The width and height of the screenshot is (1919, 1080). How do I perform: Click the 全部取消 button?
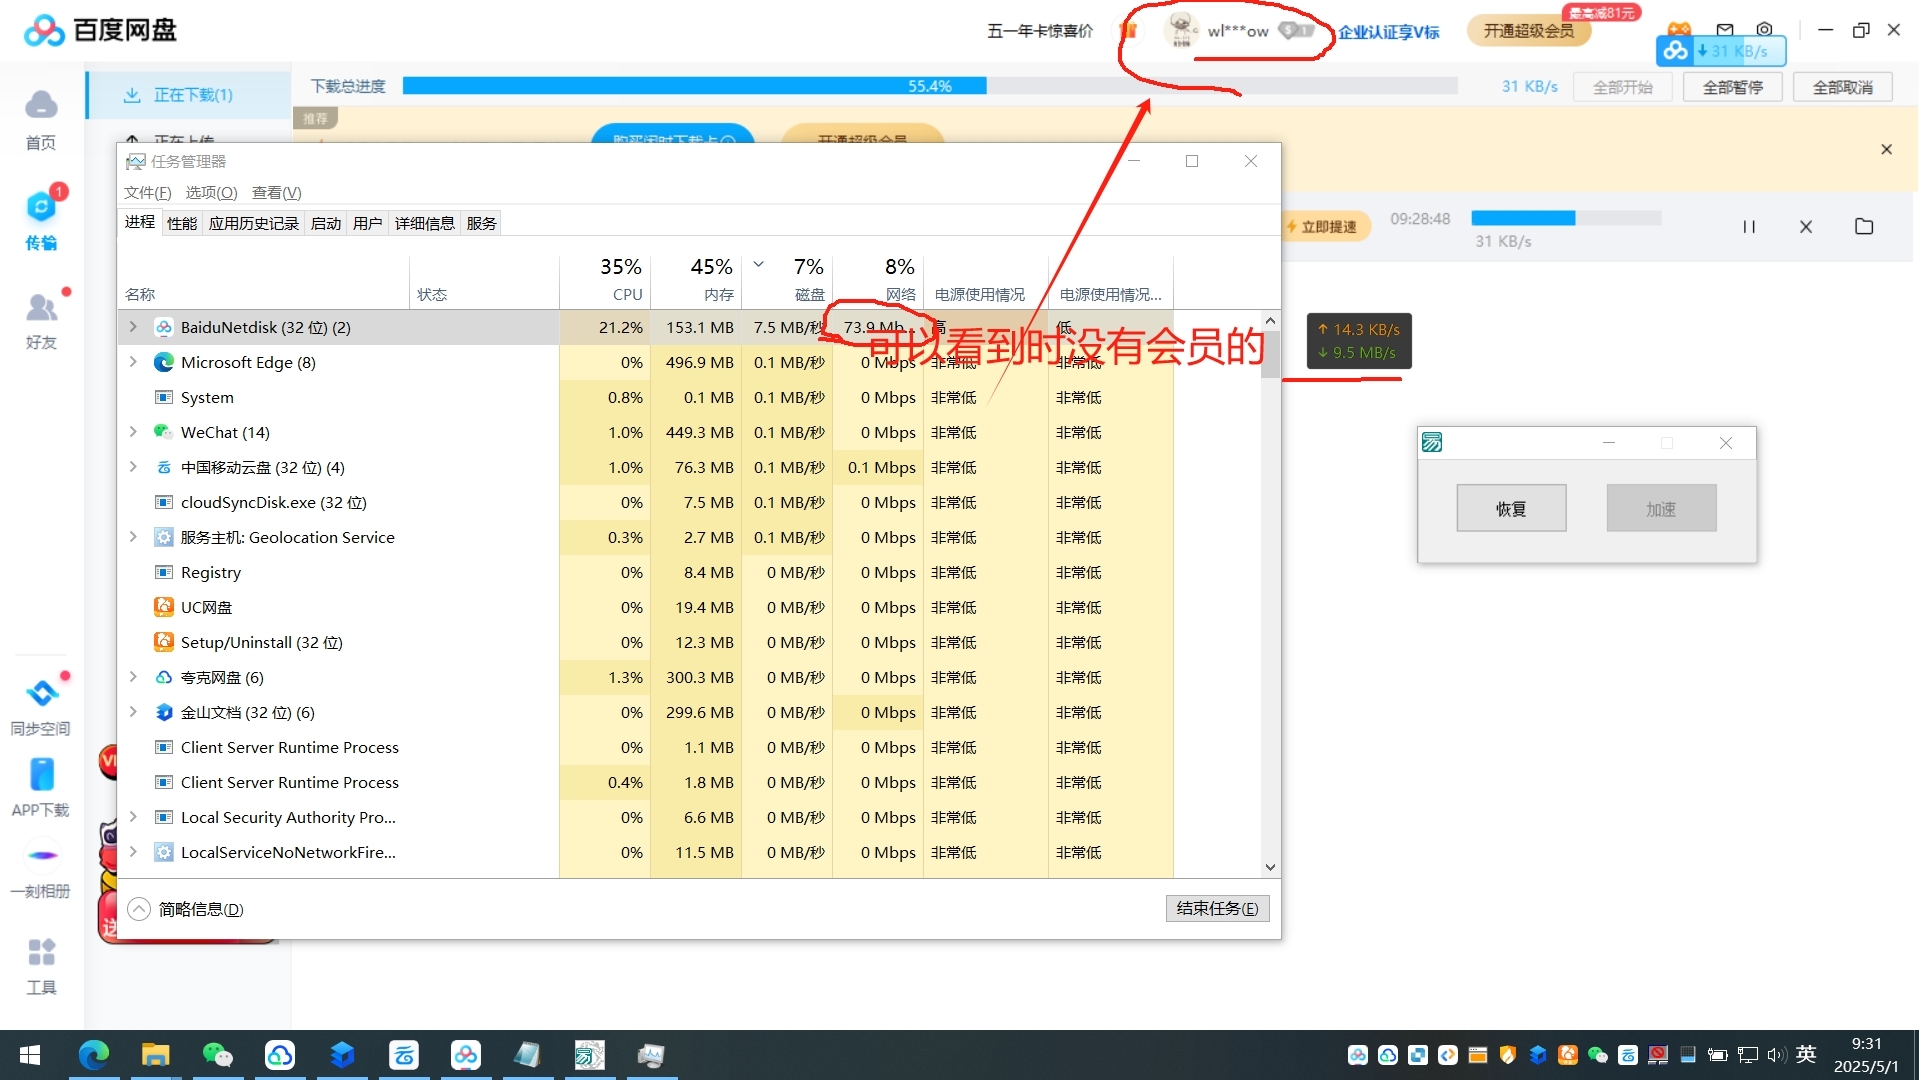[1843, 87]
